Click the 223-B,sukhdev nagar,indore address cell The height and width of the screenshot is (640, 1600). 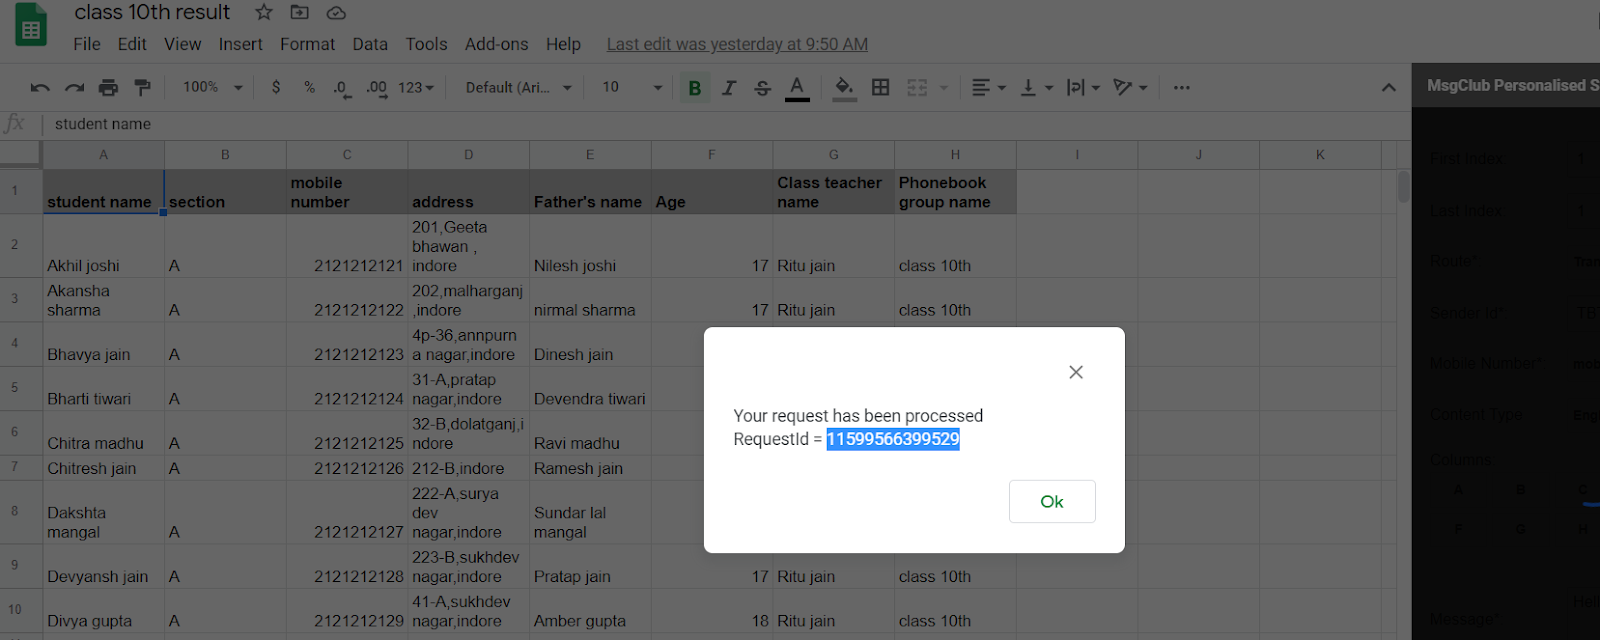coord(468,567)
